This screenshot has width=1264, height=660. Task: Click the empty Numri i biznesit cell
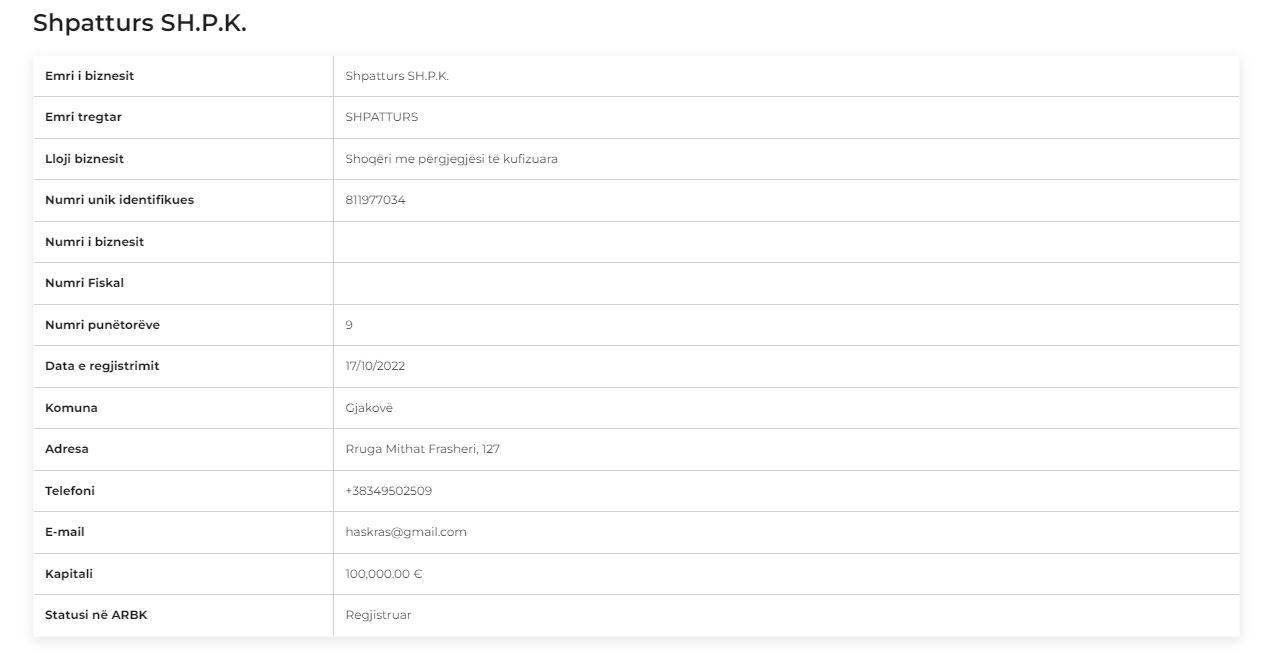[x=786, y=242]
